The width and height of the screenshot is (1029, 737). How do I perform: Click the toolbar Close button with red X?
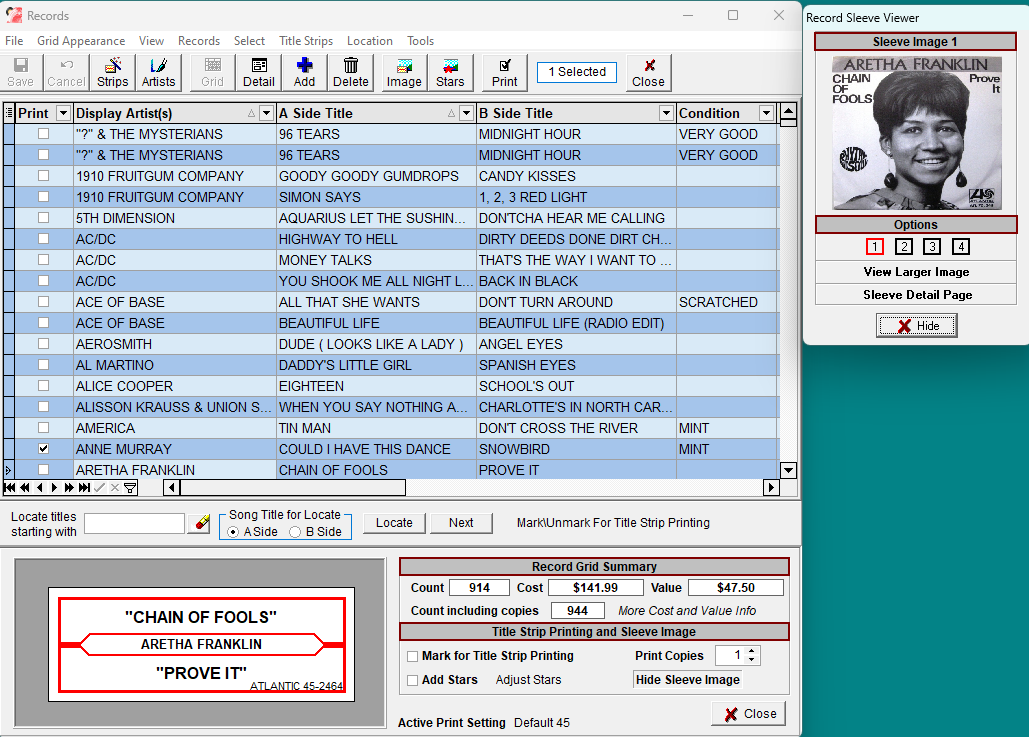[648, 72]
